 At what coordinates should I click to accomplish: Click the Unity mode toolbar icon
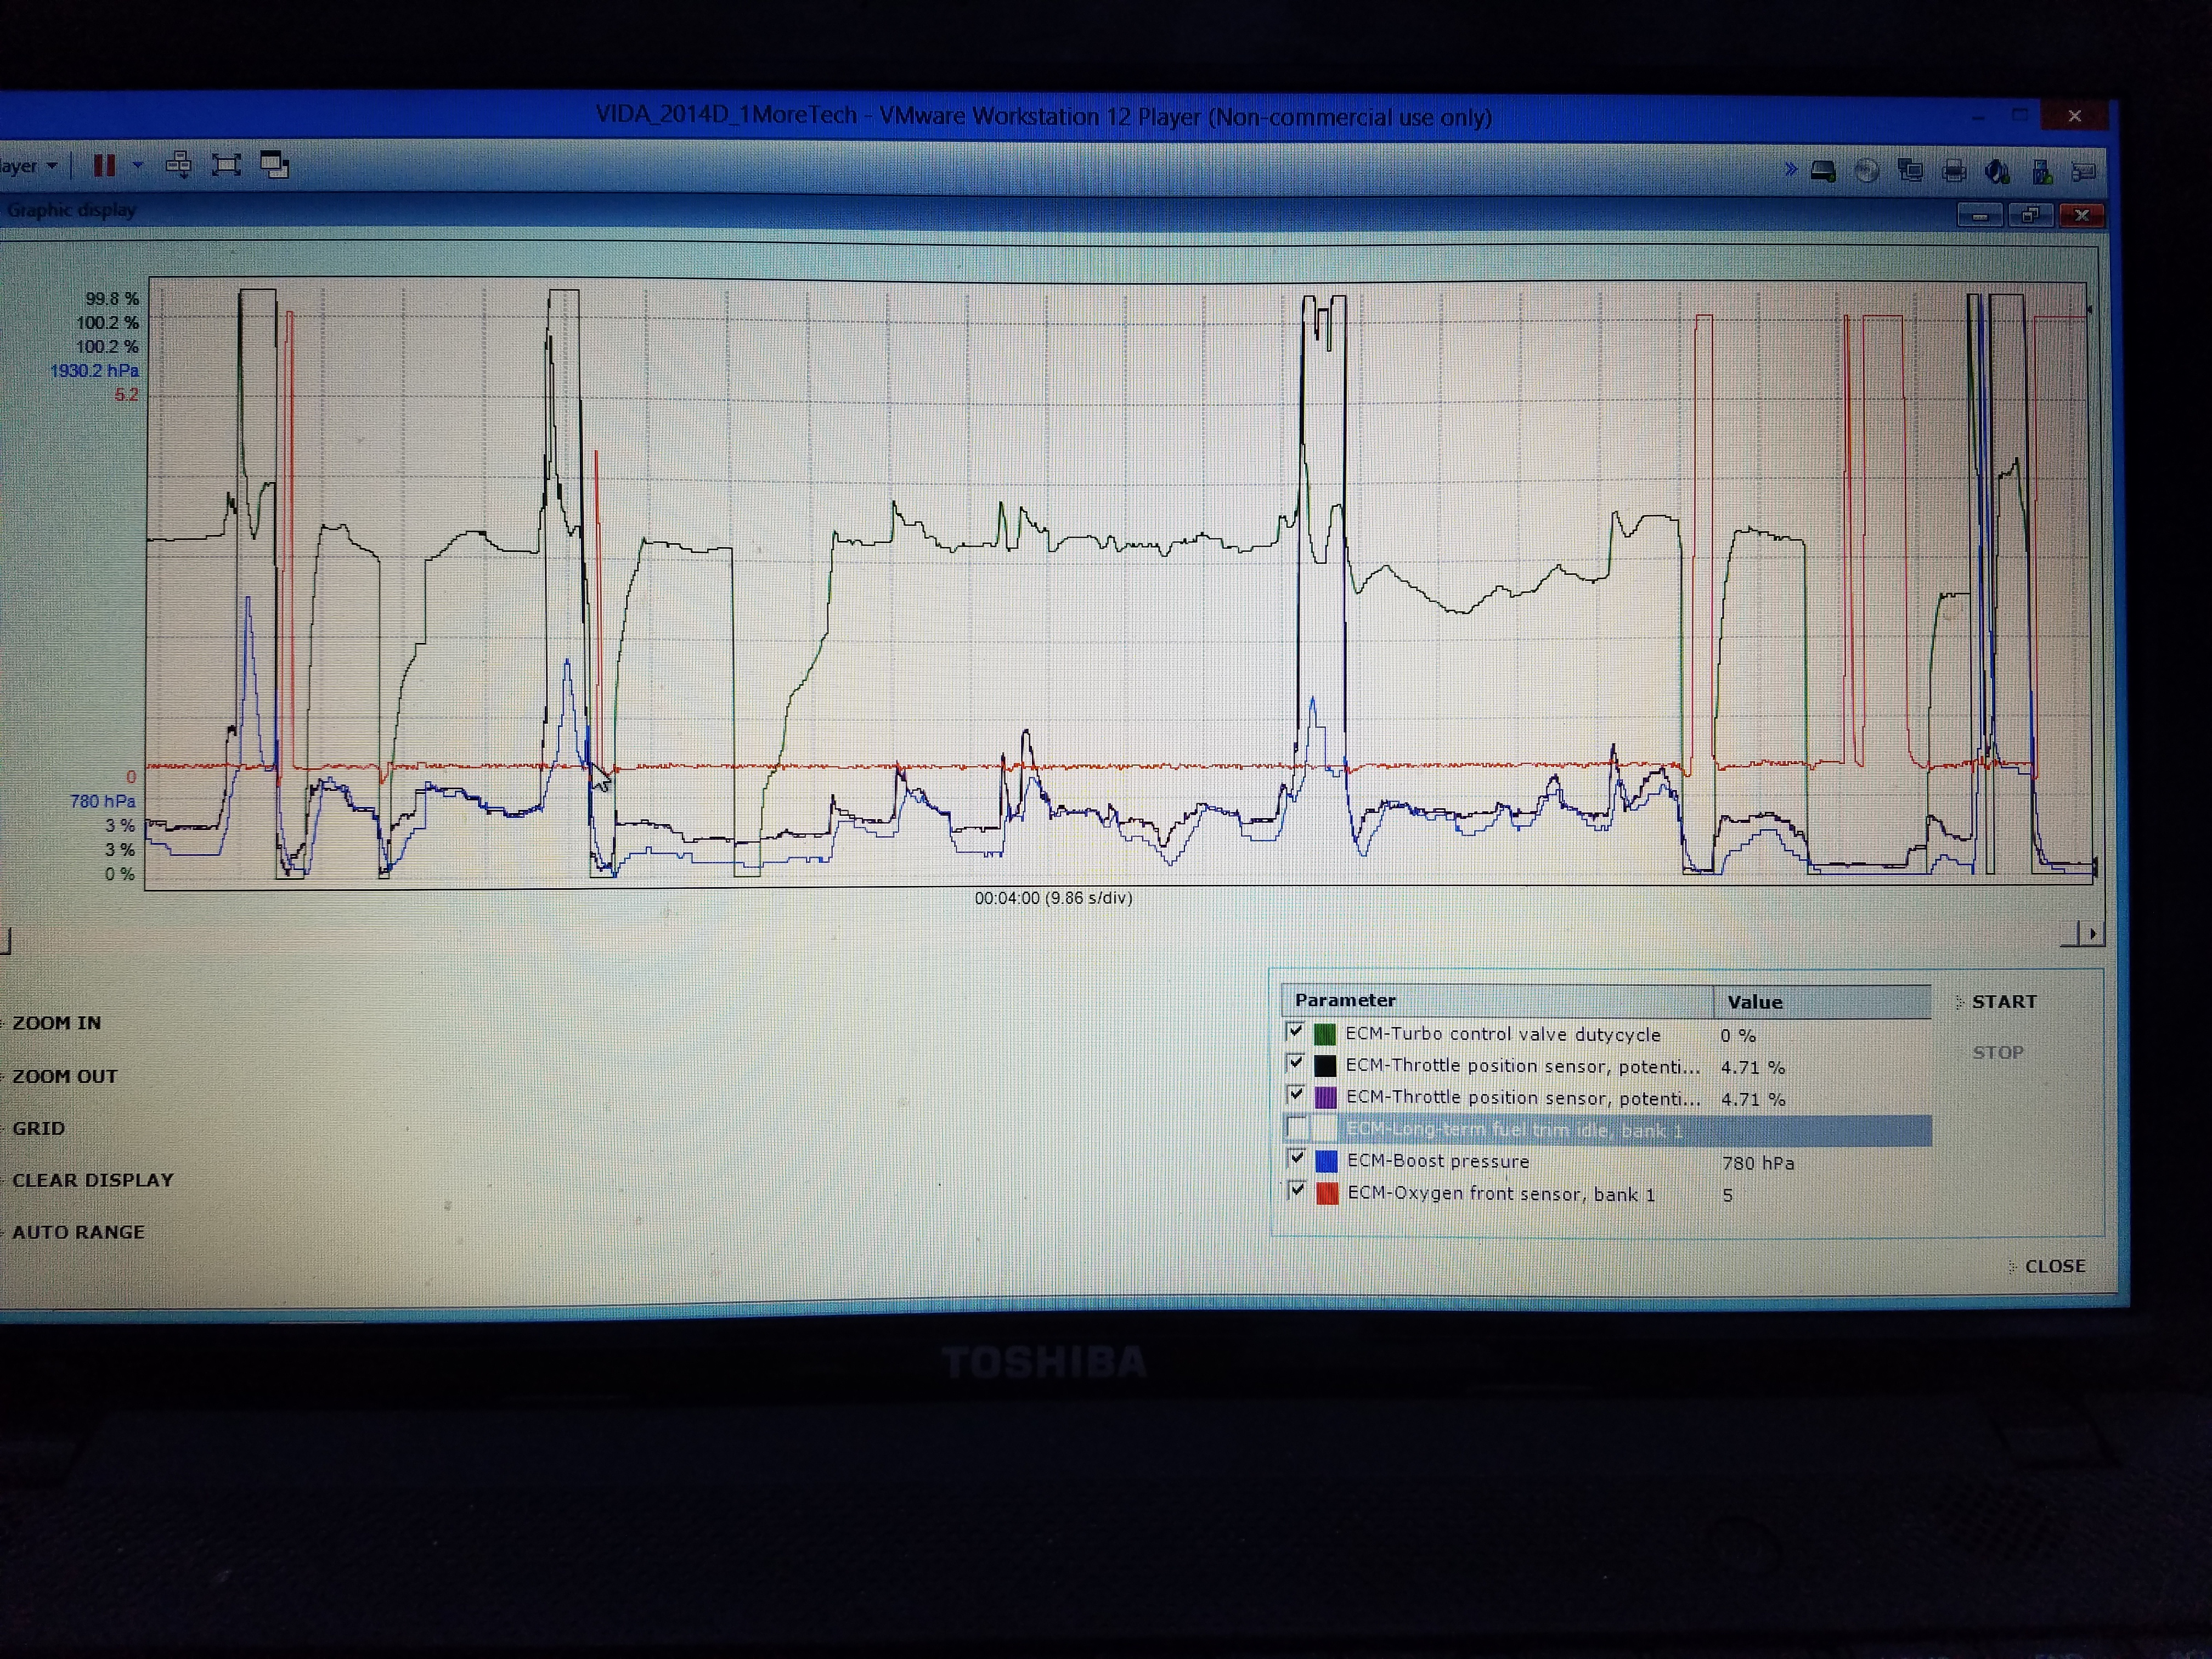(274, 165)
